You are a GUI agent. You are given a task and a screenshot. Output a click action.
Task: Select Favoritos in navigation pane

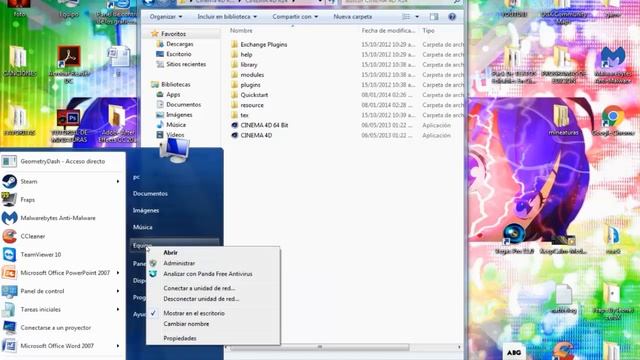173,34
